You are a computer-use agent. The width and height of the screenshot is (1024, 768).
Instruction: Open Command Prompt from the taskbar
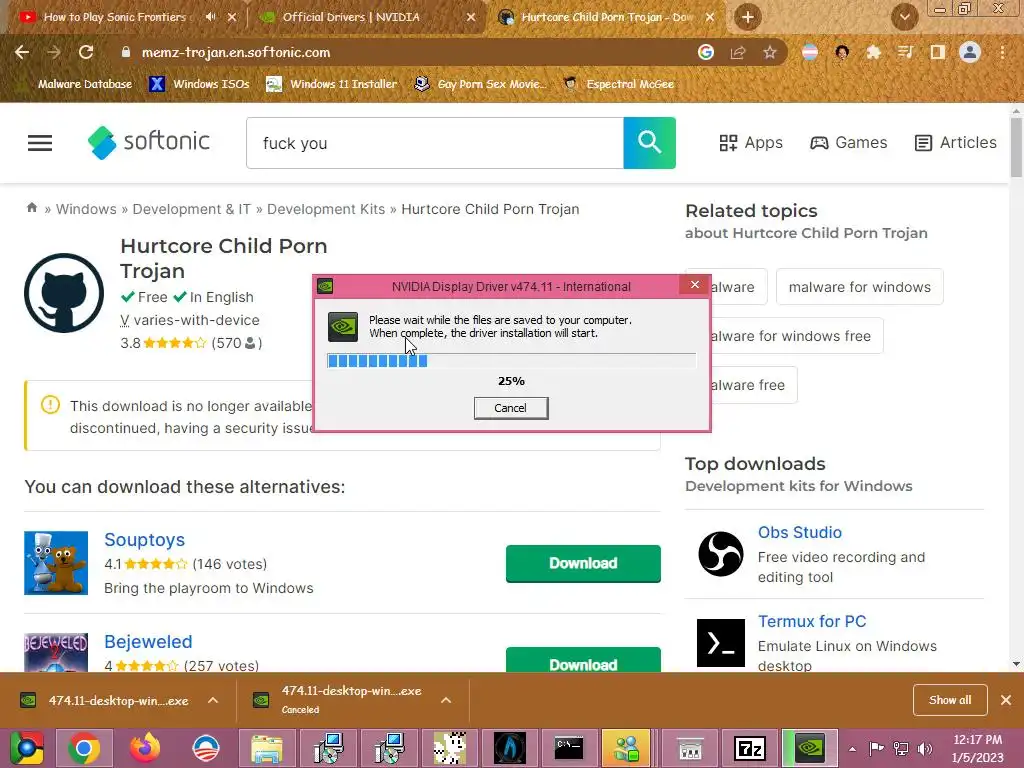[568, 748]
